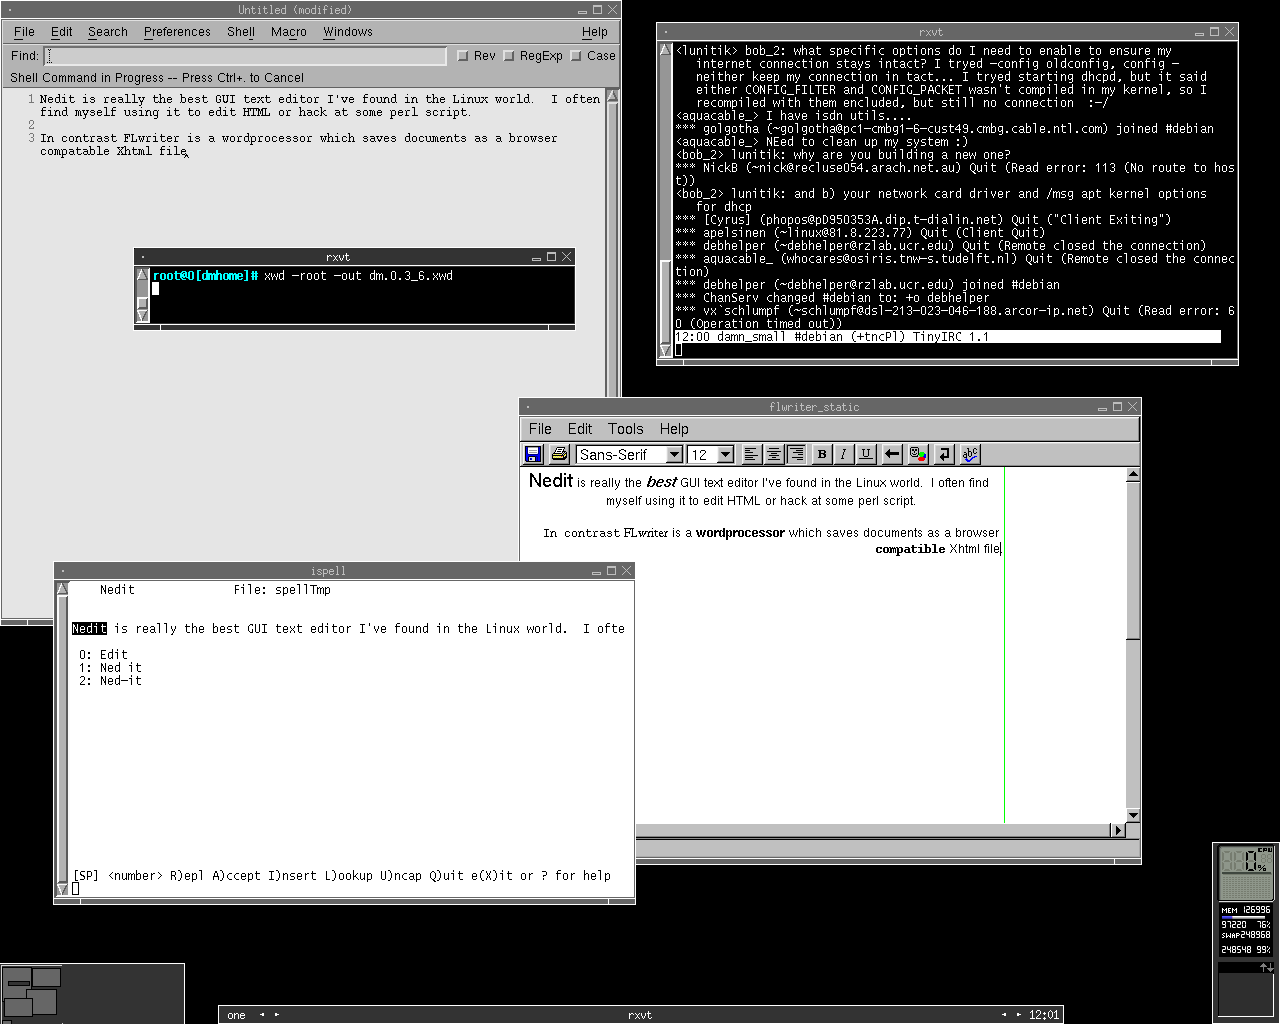Click the previous-desktop arrow beside 'one' label
The image size is (1280, 1024).
tap(262, 1015)
